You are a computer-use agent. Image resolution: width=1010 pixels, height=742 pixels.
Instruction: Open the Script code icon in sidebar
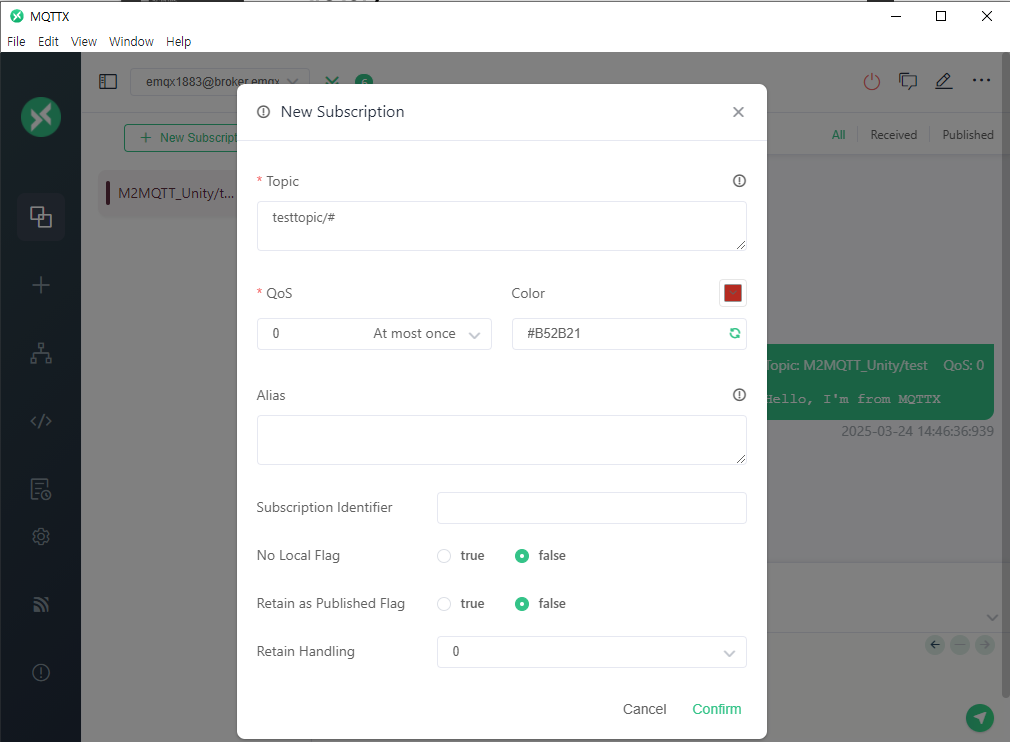(x=41, y=421)
